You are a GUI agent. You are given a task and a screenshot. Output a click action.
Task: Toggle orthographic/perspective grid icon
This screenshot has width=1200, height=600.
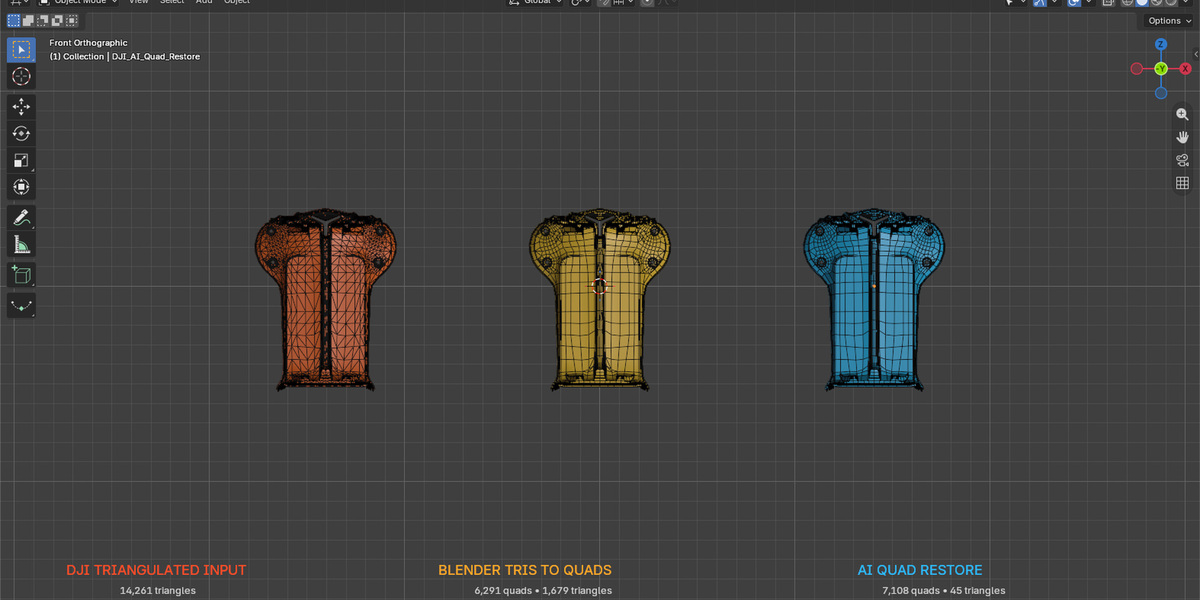pos(1182,183)
